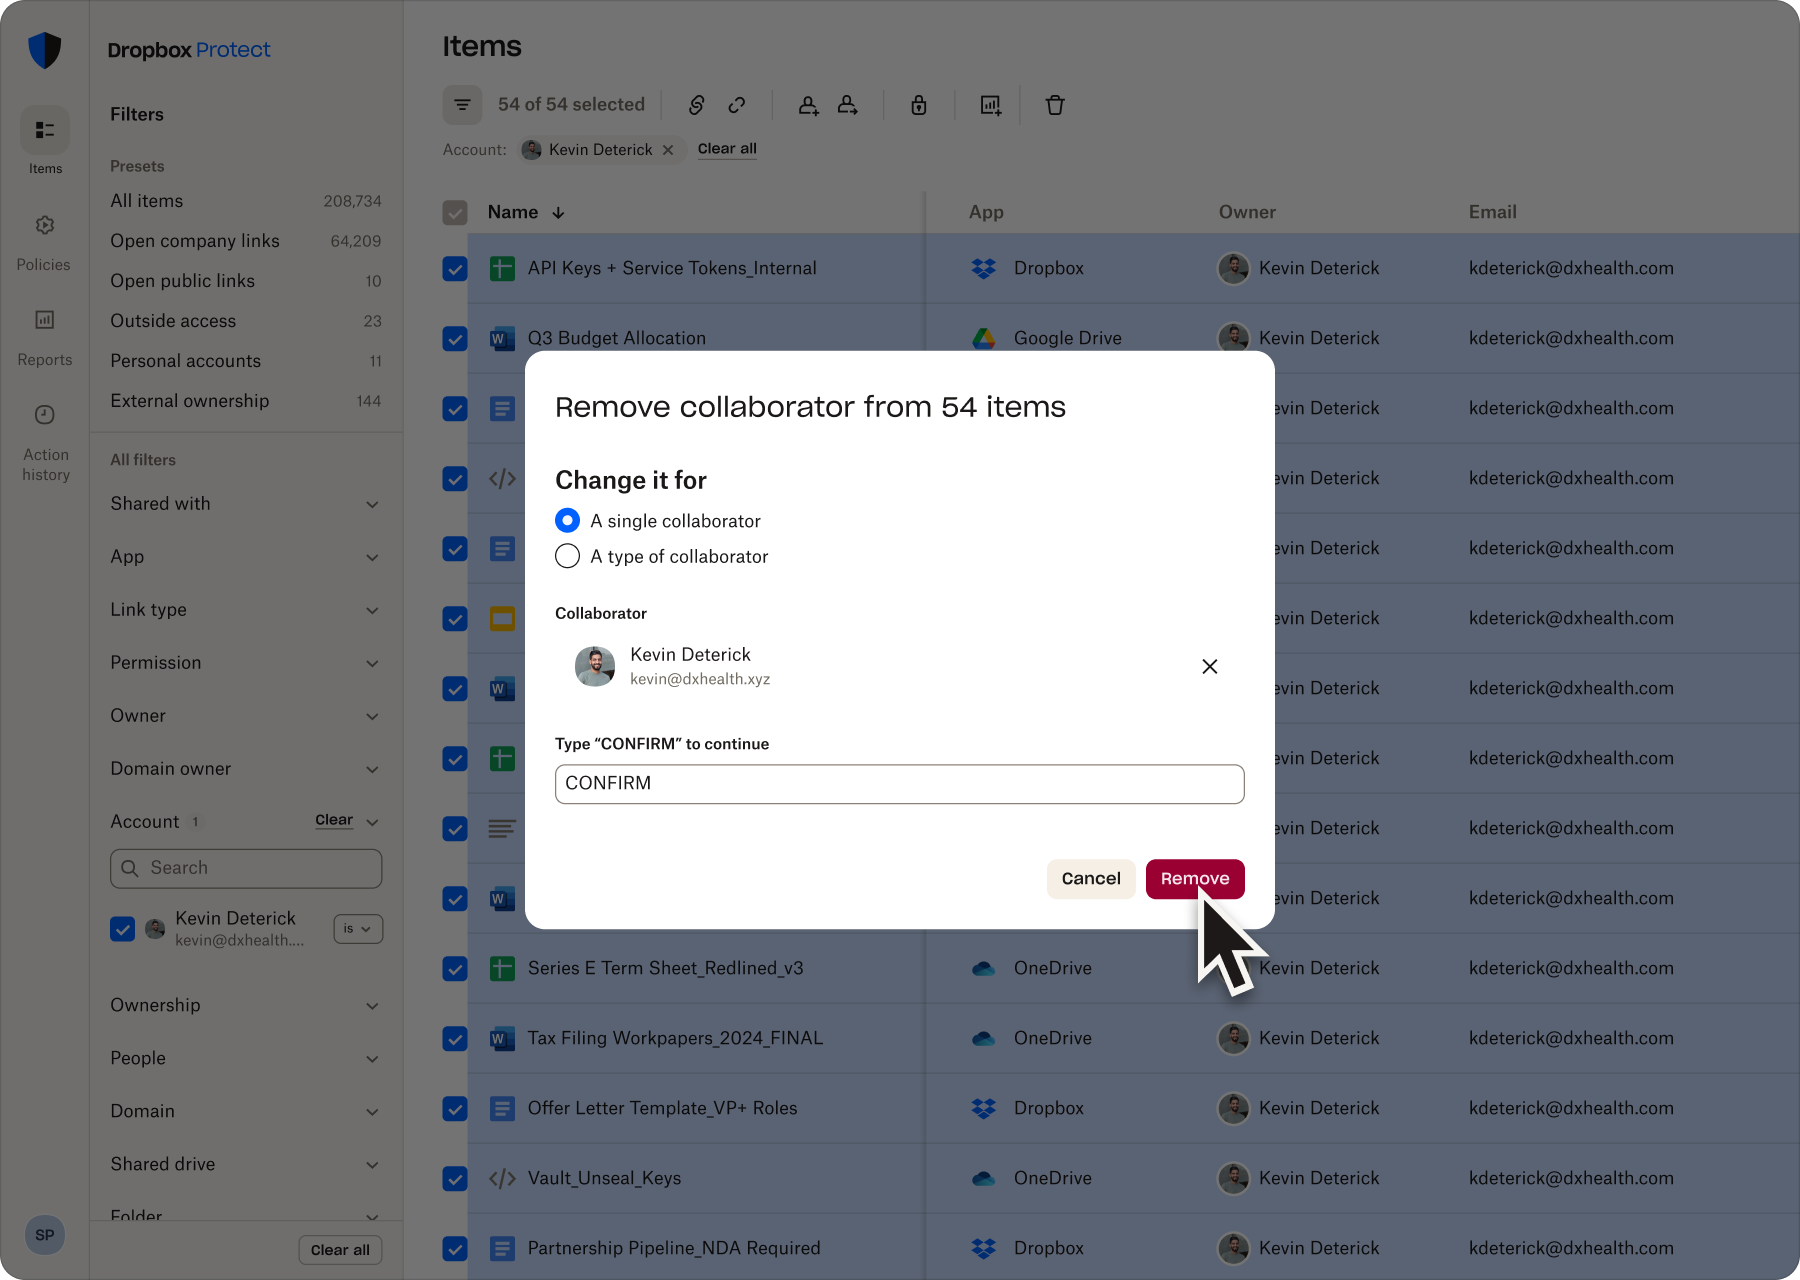Select the Outside access preset
The image size is (1800, 1280).
tap(245, 321)
